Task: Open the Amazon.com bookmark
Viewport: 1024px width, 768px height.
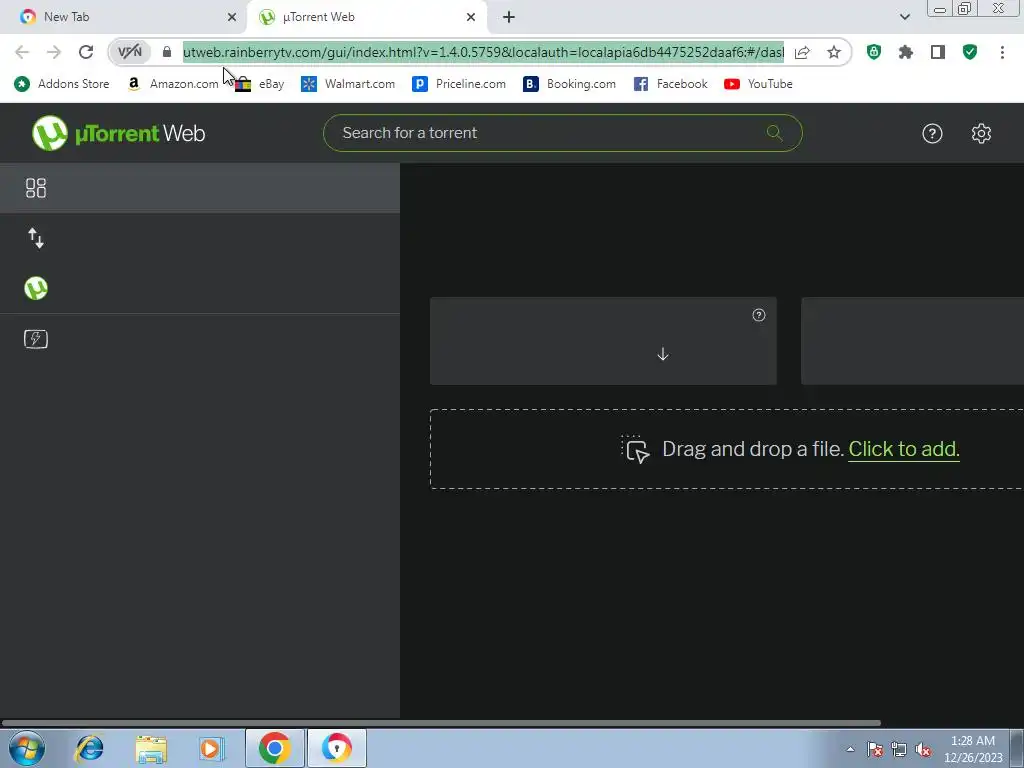Action: [172, 84]
